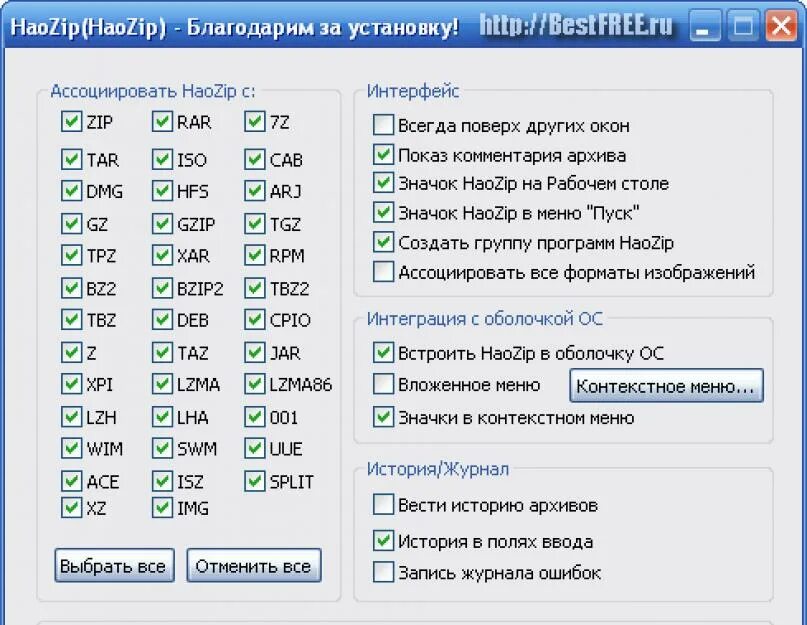Toggle the TBZ format checkbox
The width and height of the screenshot is (807, 625).
tap(71, 320)
